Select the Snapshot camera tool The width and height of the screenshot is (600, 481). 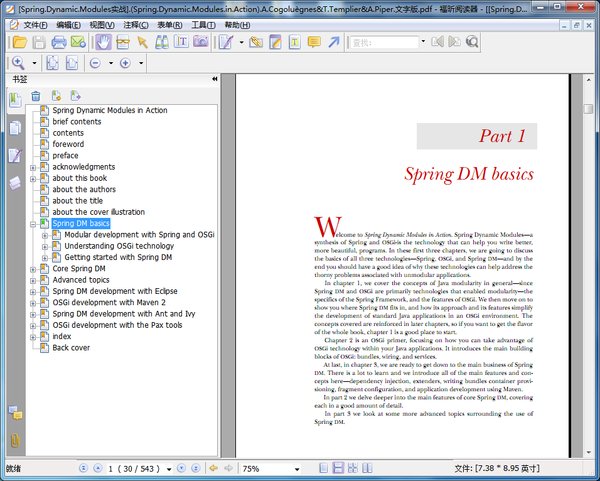(201, 42)
